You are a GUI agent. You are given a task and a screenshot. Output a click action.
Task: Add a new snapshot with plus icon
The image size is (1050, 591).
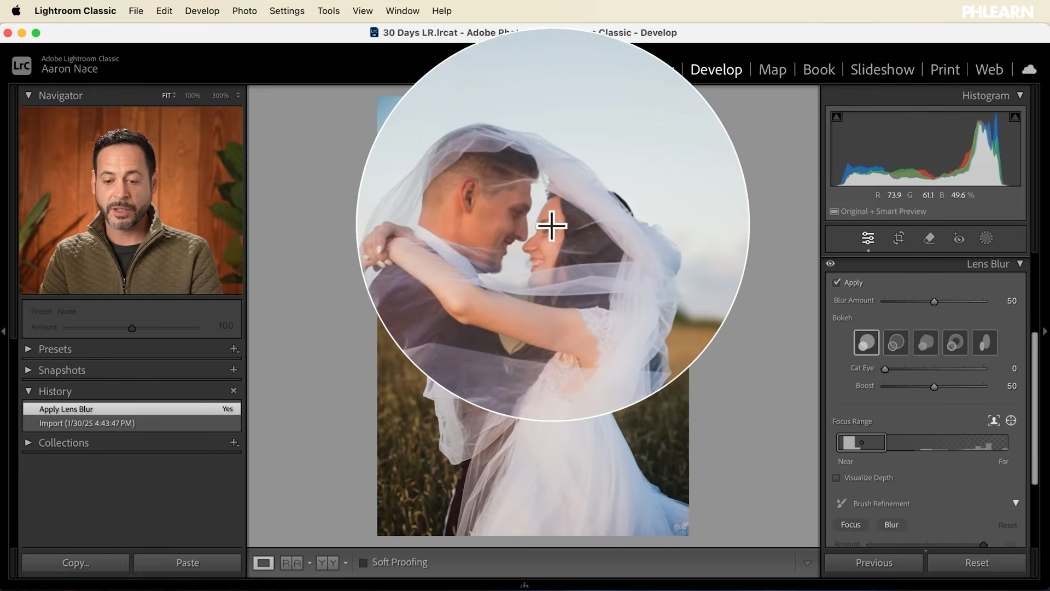[x=233, y=369]
